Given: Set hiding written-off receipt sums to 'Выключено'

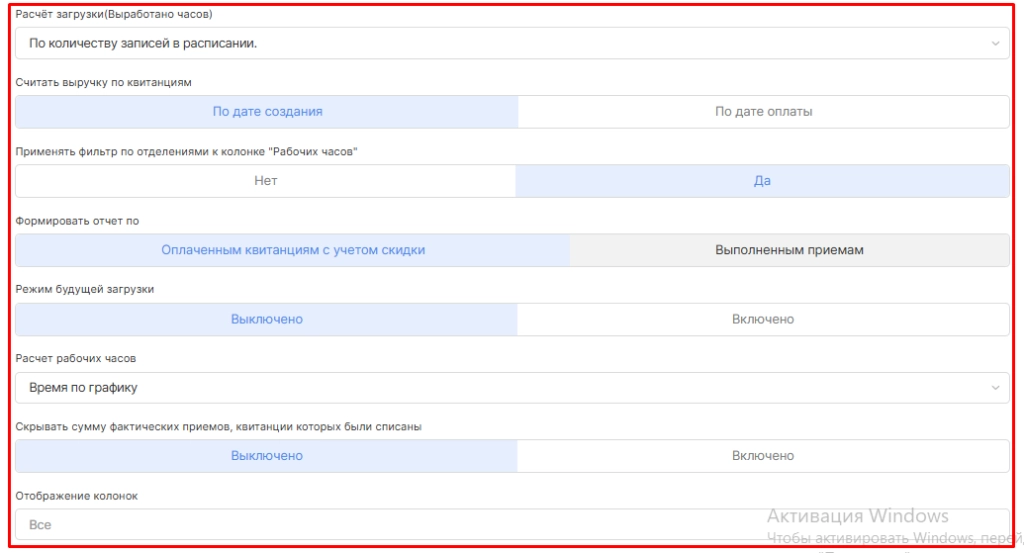Looking at the screenshot, I should pos(266,456).
